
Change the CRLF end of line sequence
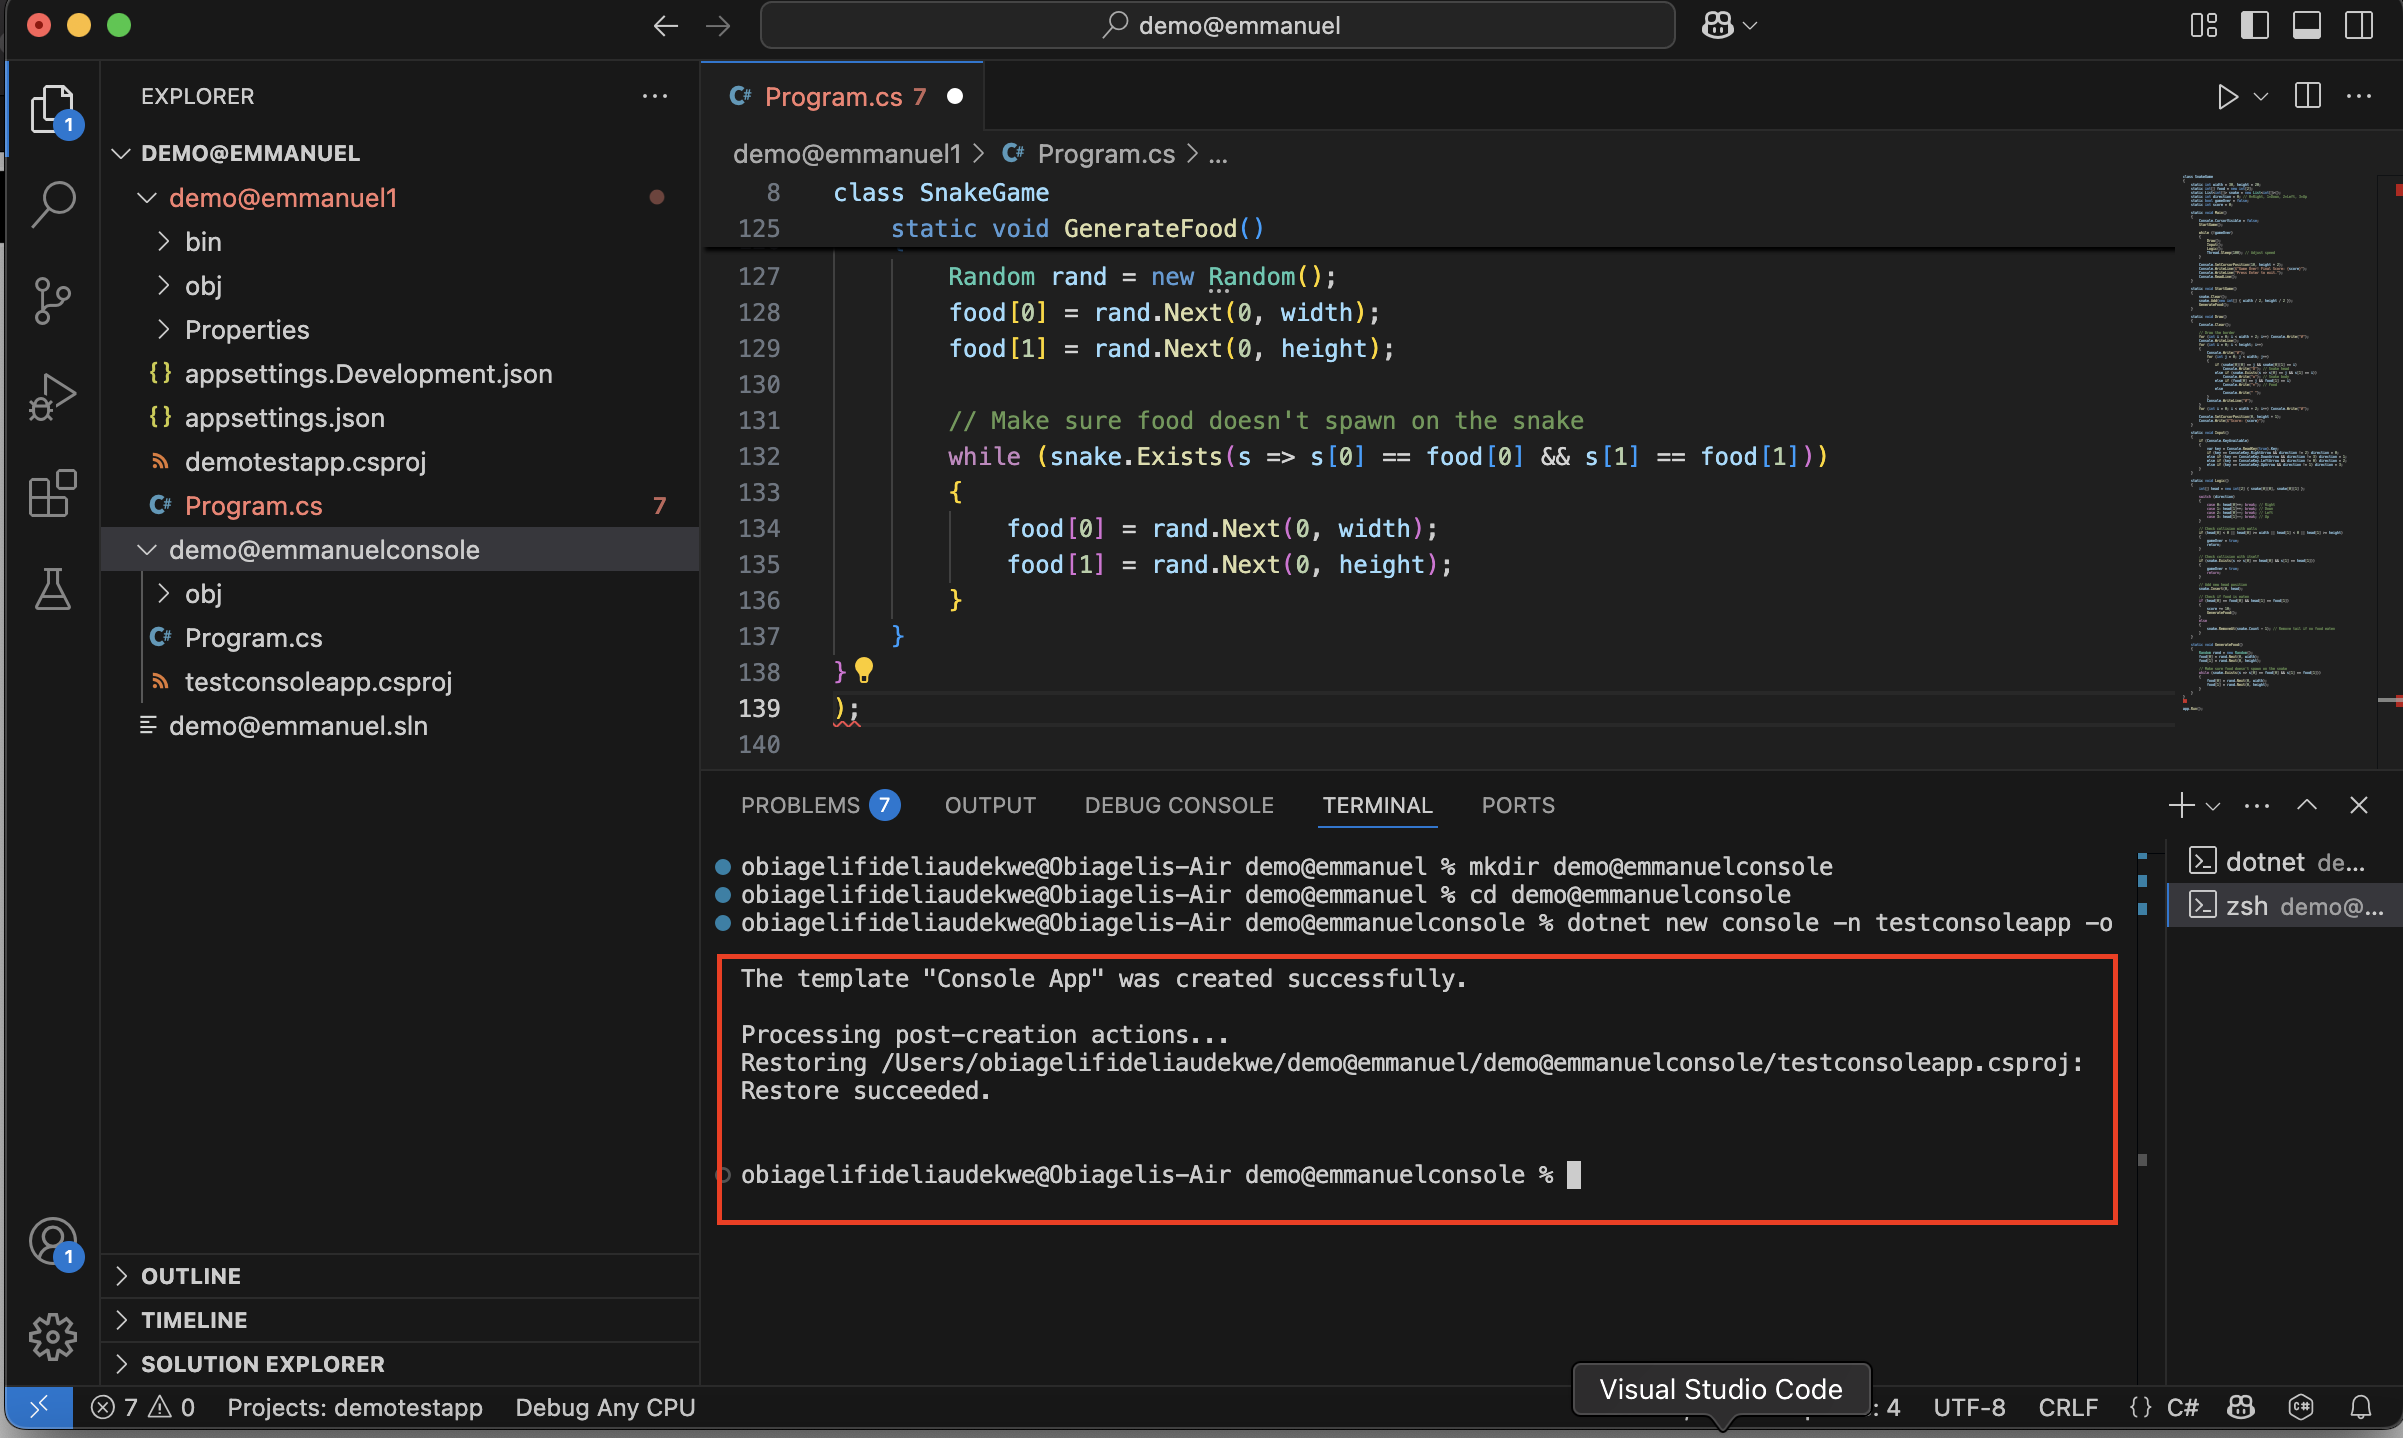[x=2068, y=1407]
